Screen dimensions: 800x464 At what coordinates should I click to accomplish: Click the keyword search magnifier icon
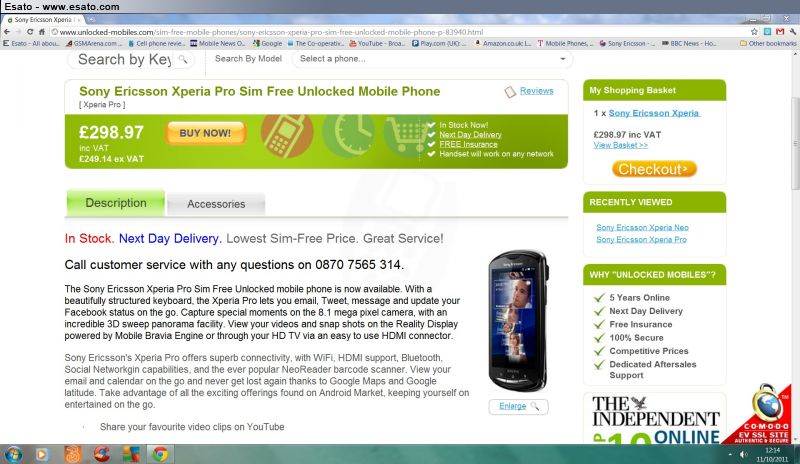click(x=183, y=60)
